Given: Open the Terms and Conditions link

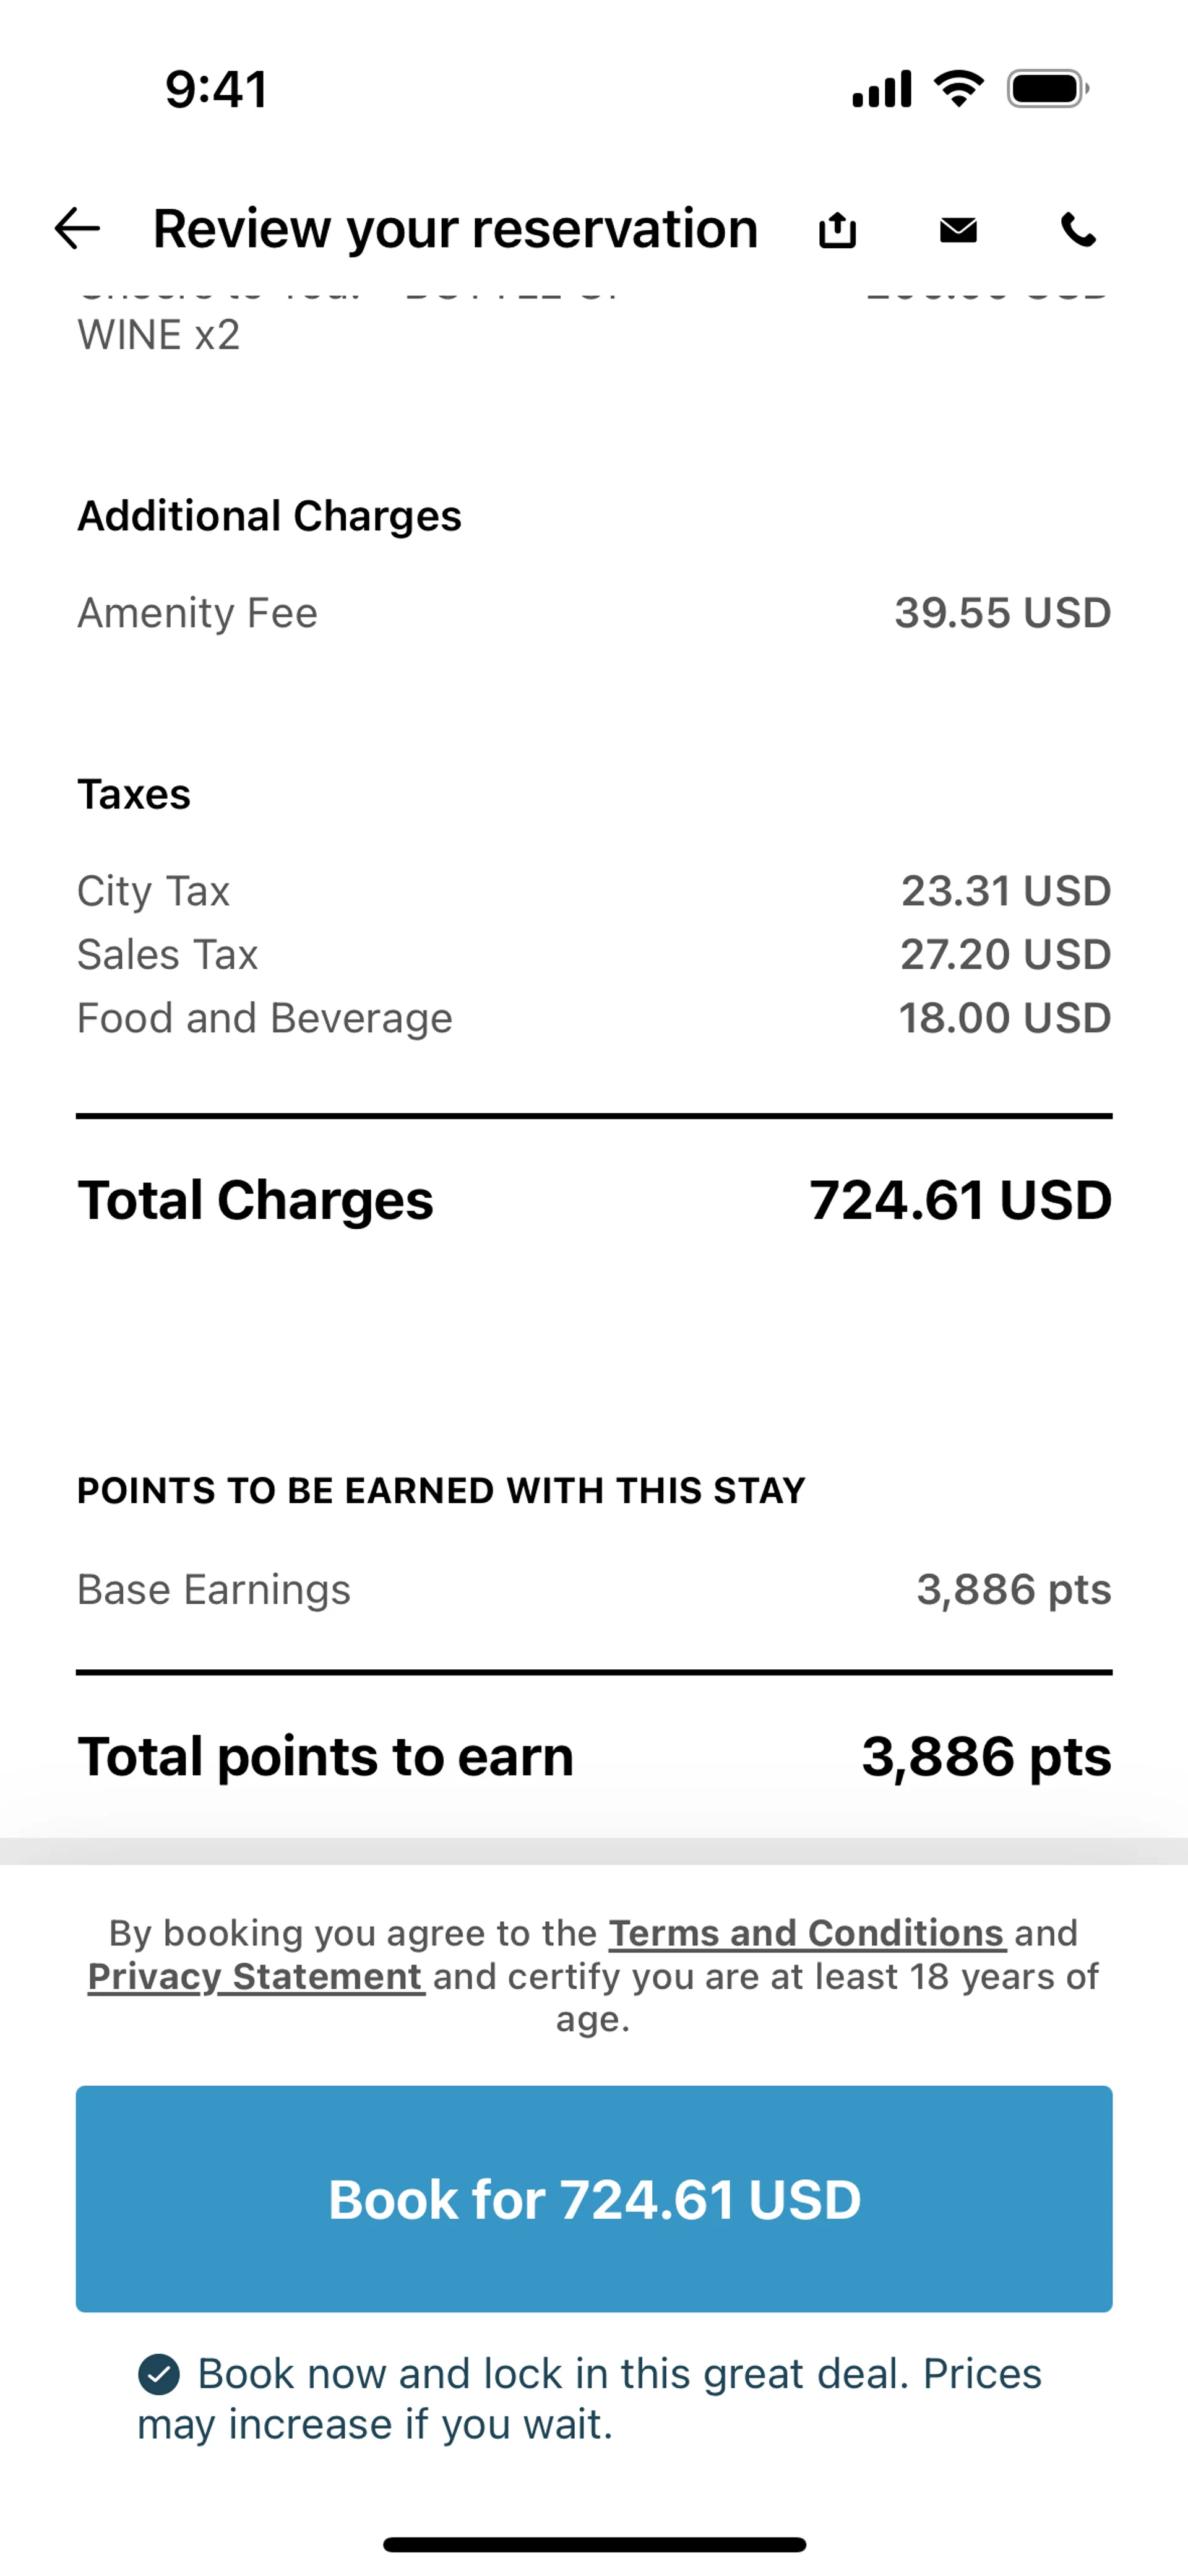Looking at the screenshot, I should [806, 1933].
